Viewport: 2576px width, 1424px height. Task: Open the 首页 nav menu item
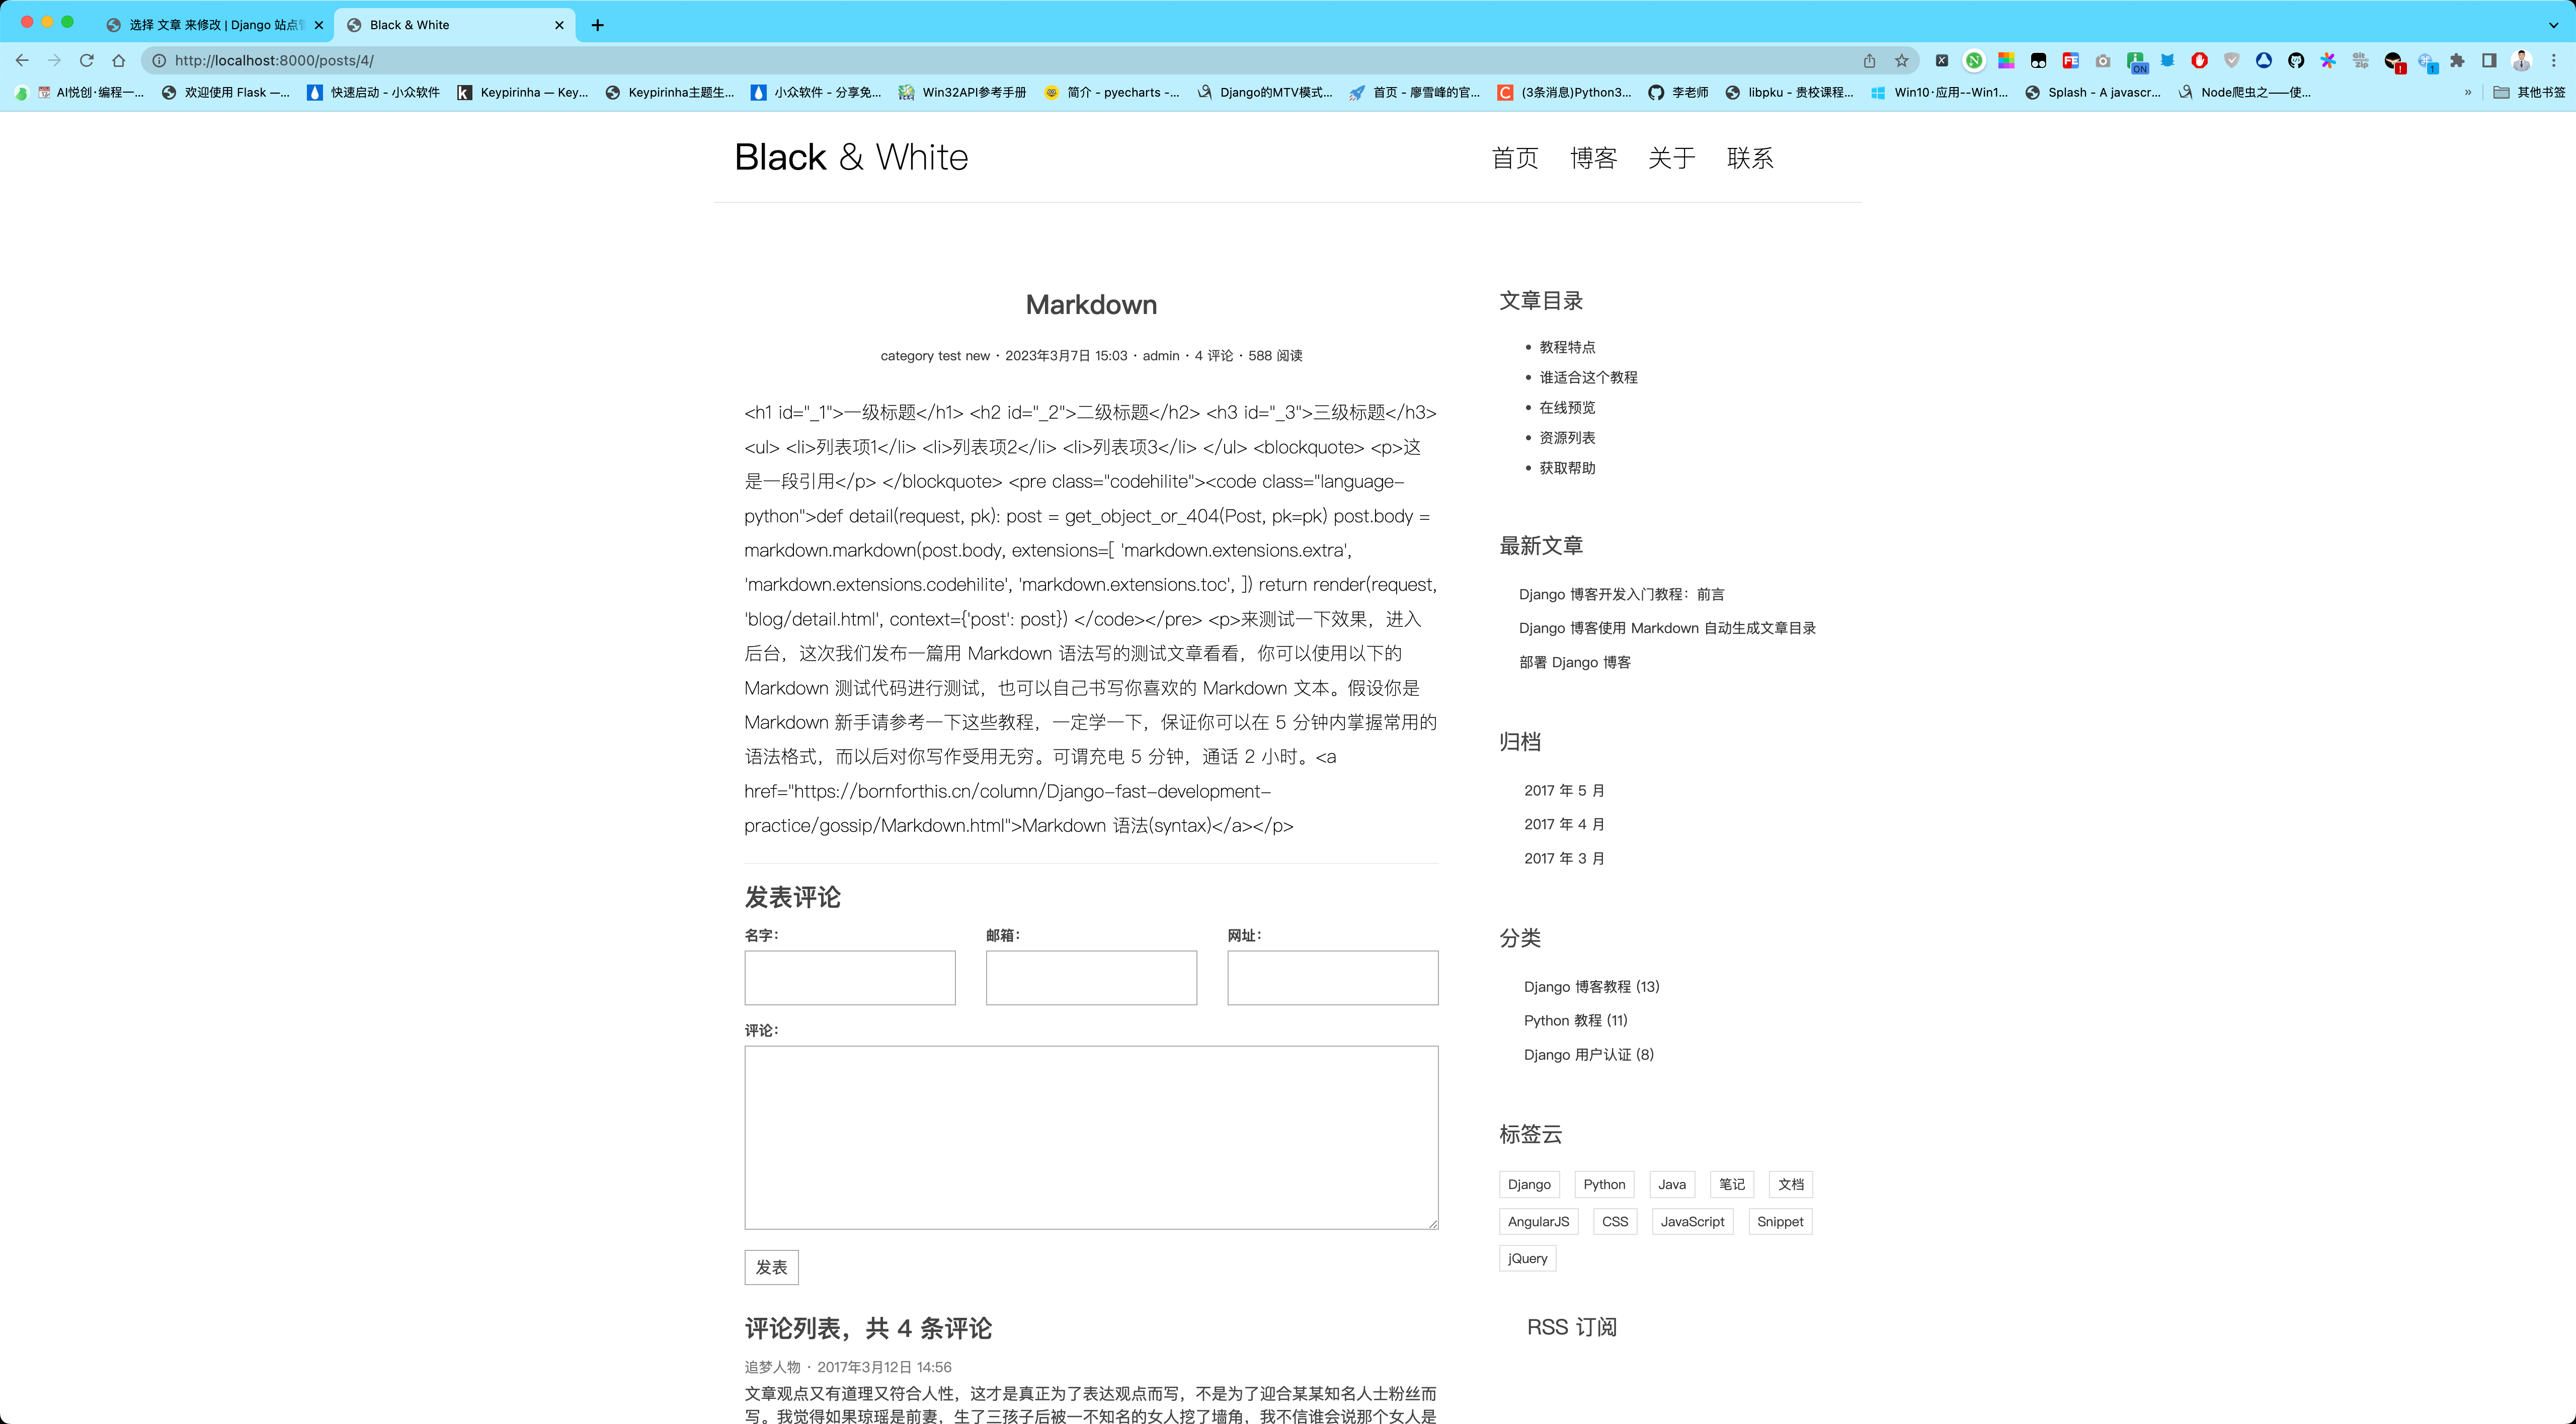(x=1515, y=158)
